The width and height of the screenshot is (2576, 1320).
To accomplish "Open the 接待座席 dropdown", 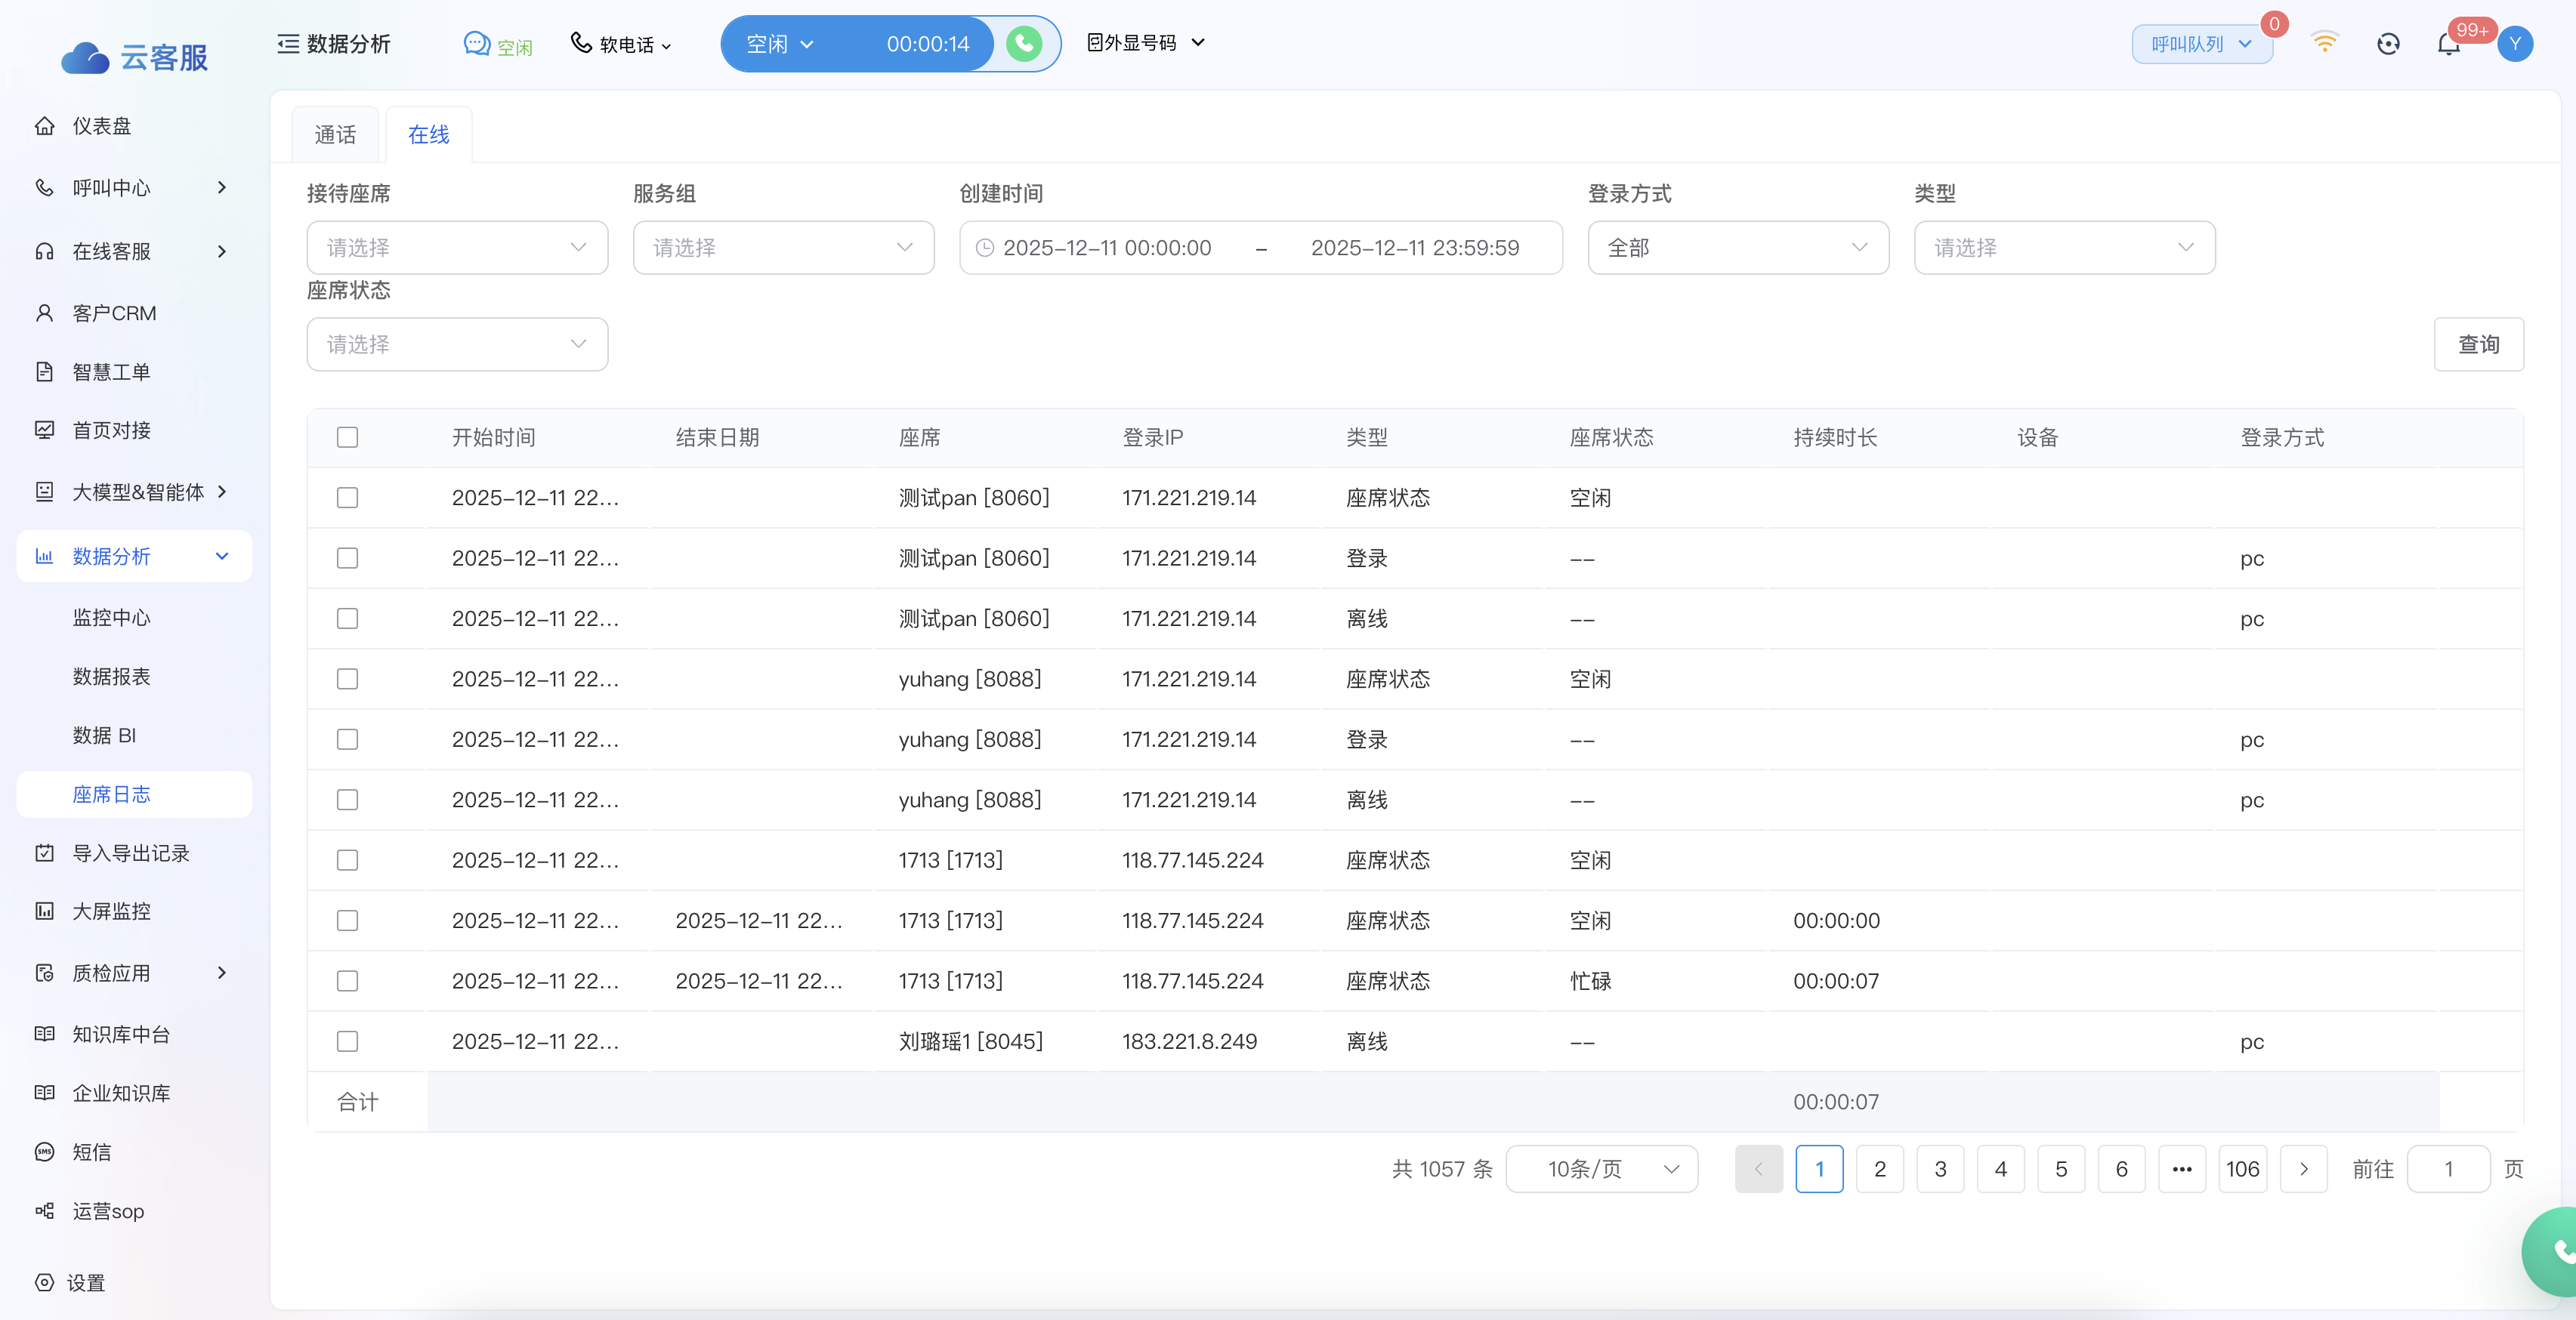I will (x=457, y=247).
